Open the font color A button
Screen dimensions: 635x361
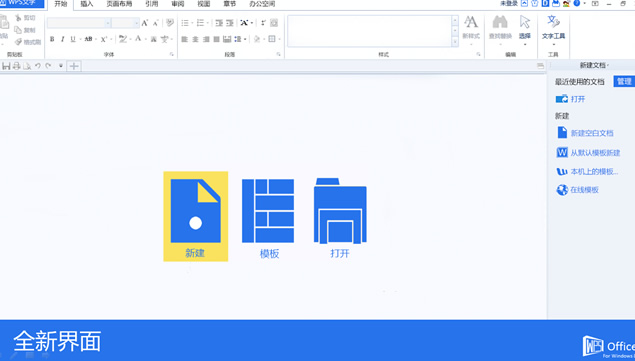tap(138, 38)
